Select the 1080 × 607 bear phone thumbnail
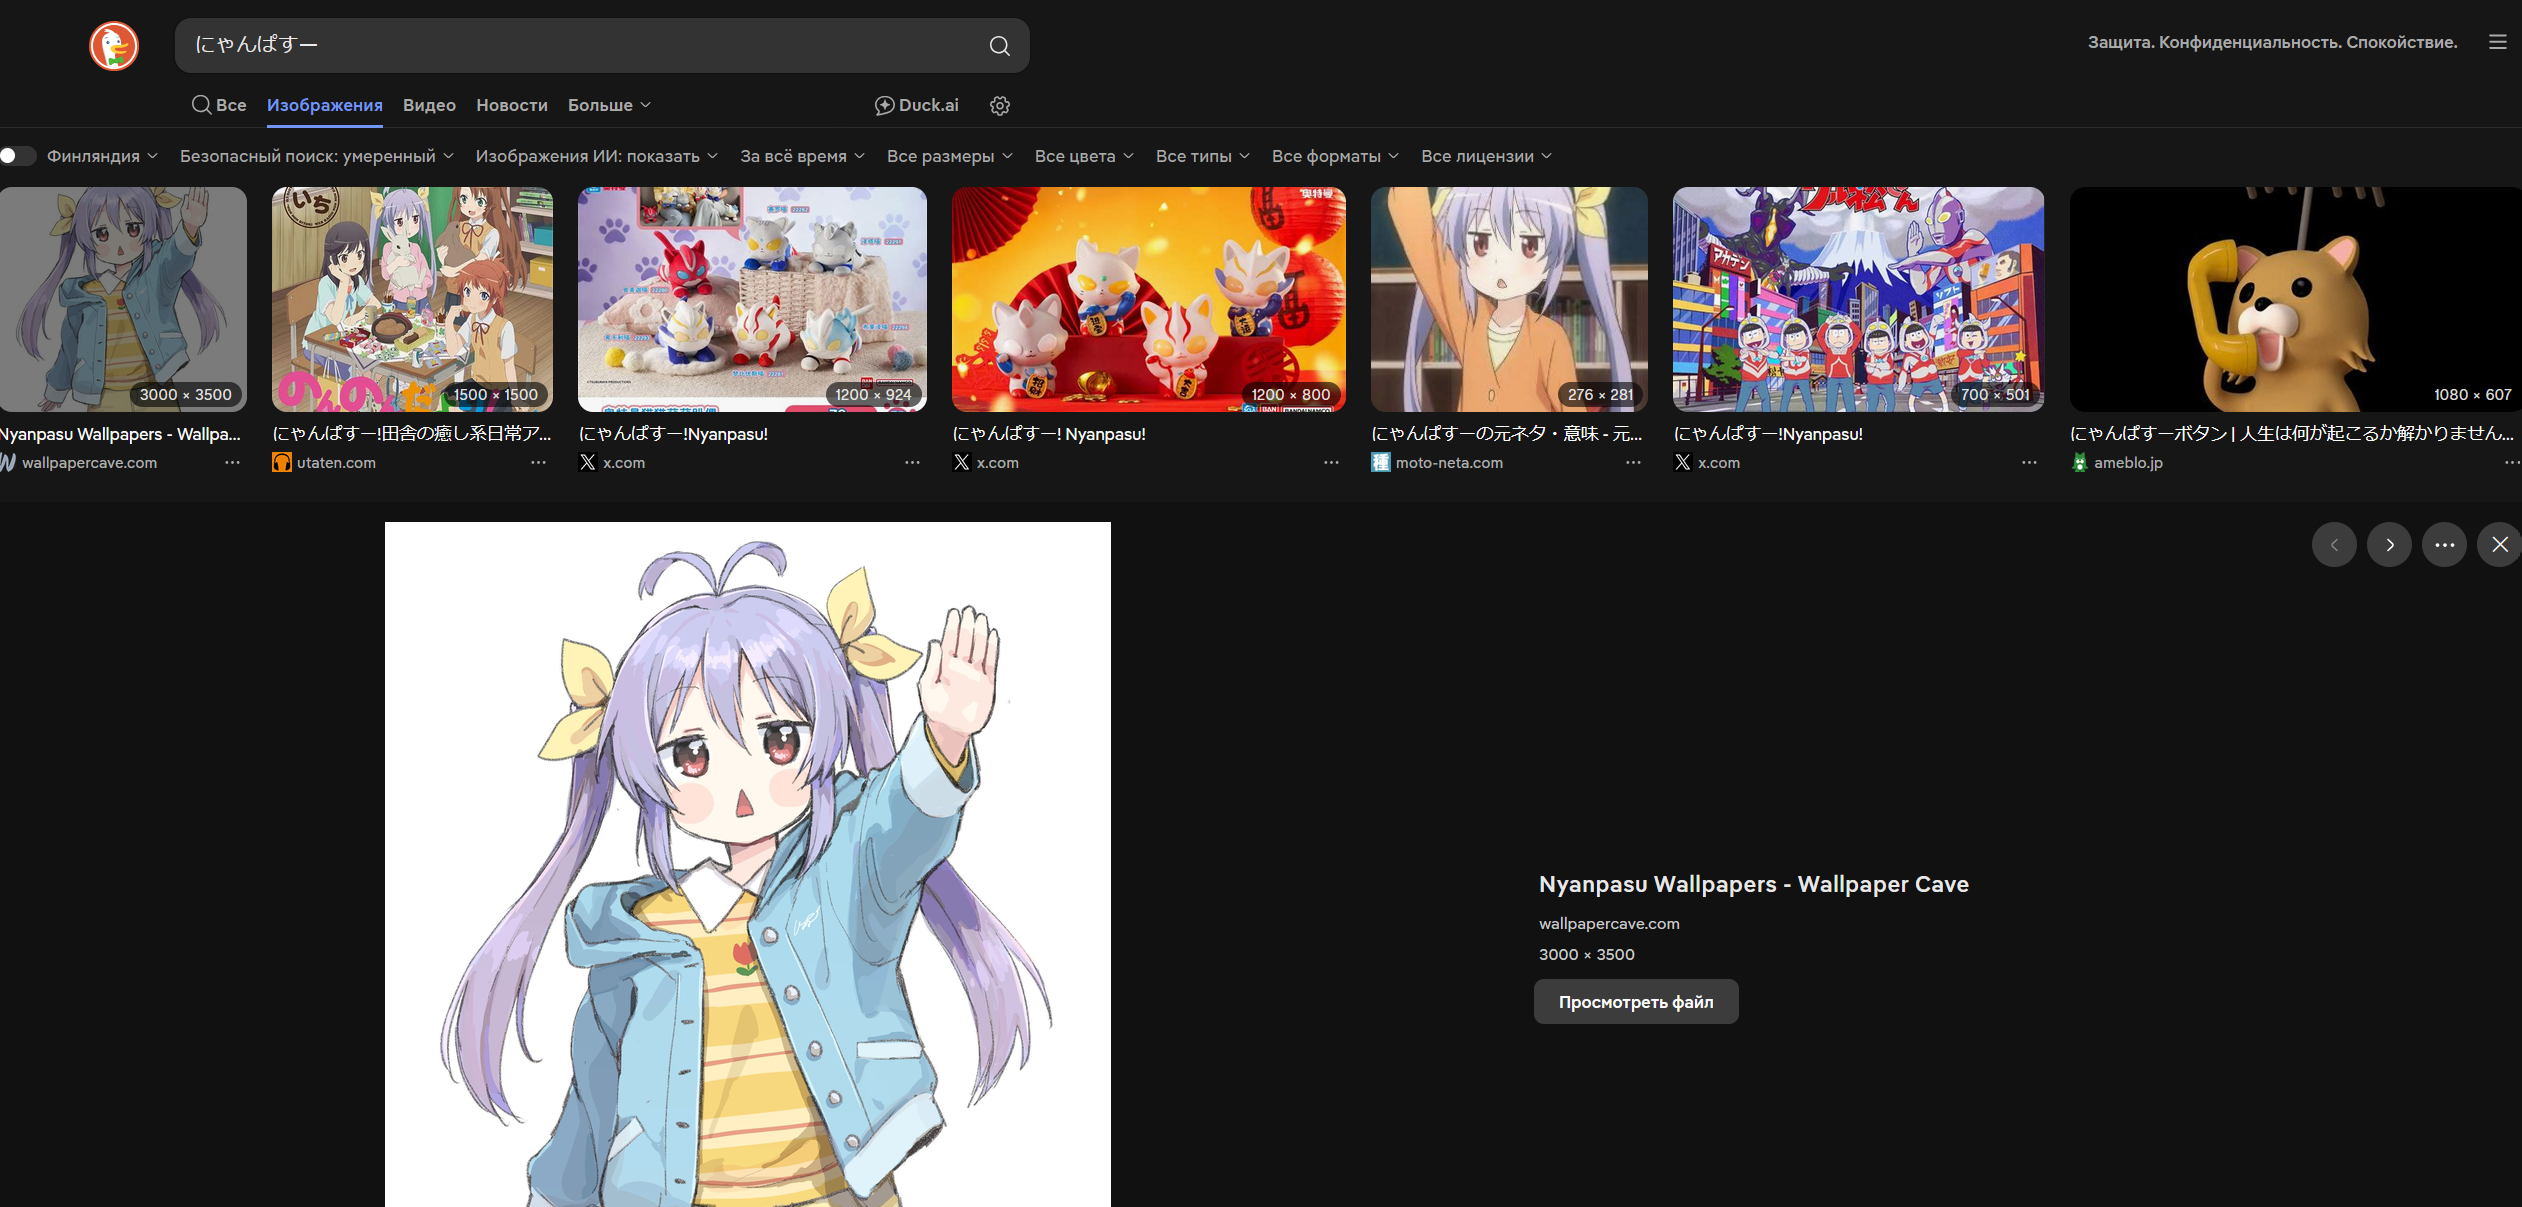The image size is (2522, 1207). [x=2296, y=299]
